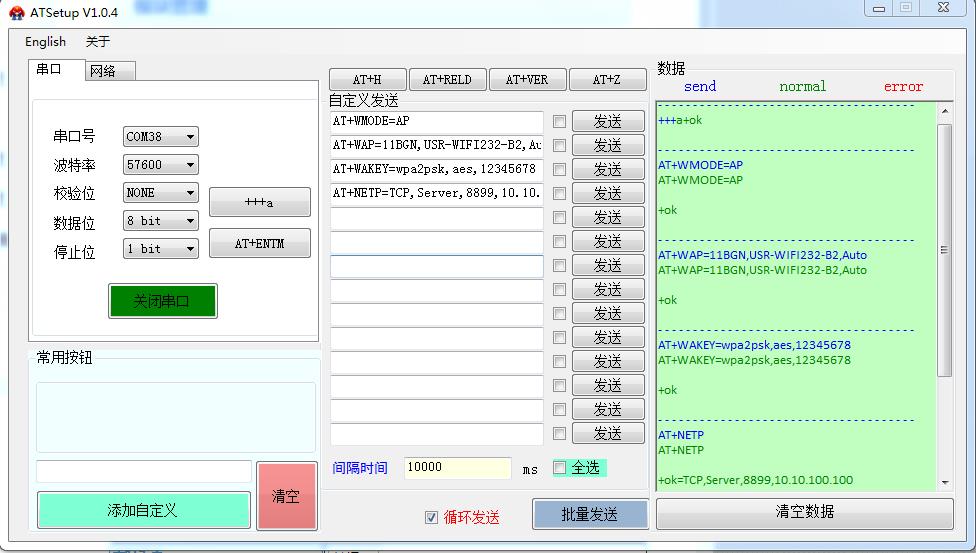
Task: Send the AT+RELD command
Action: pos(446,80)
